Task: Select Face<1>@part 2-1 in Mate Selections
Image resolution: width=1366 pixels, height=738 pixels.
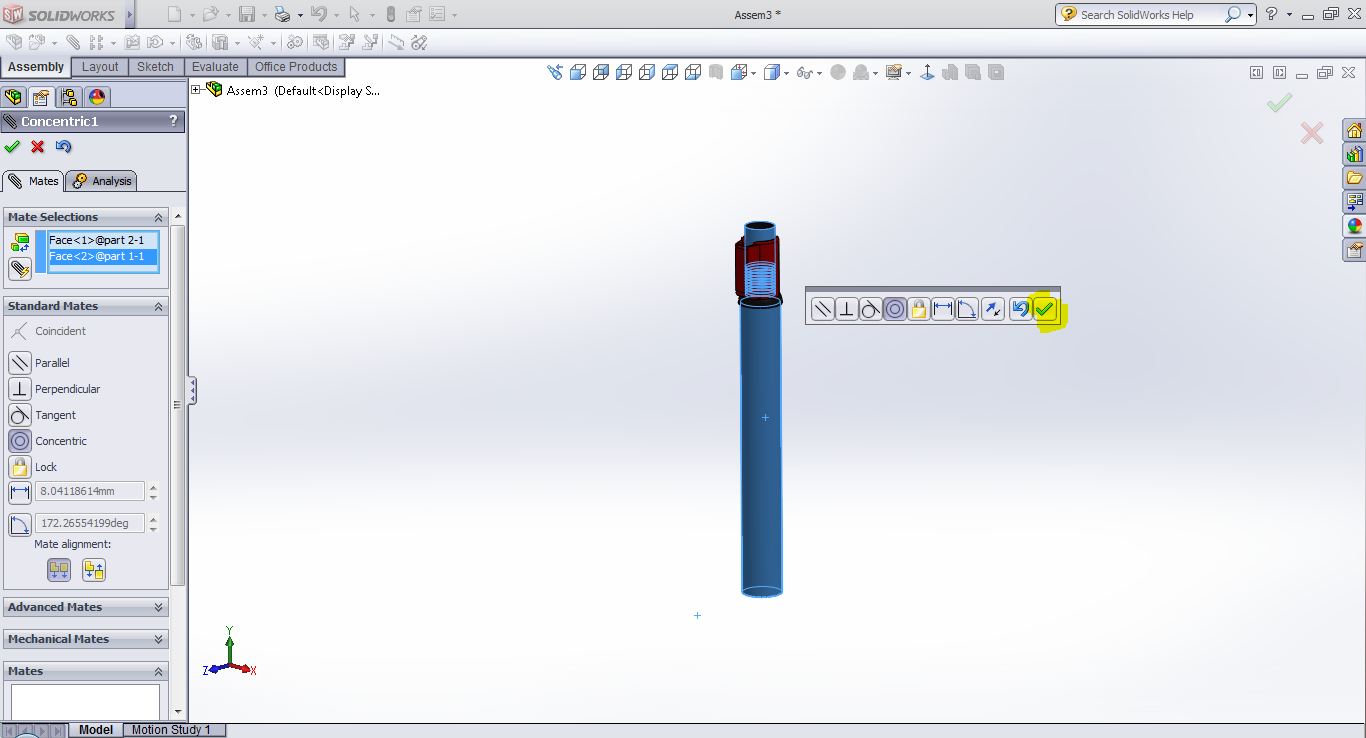Action: [96, 240]
